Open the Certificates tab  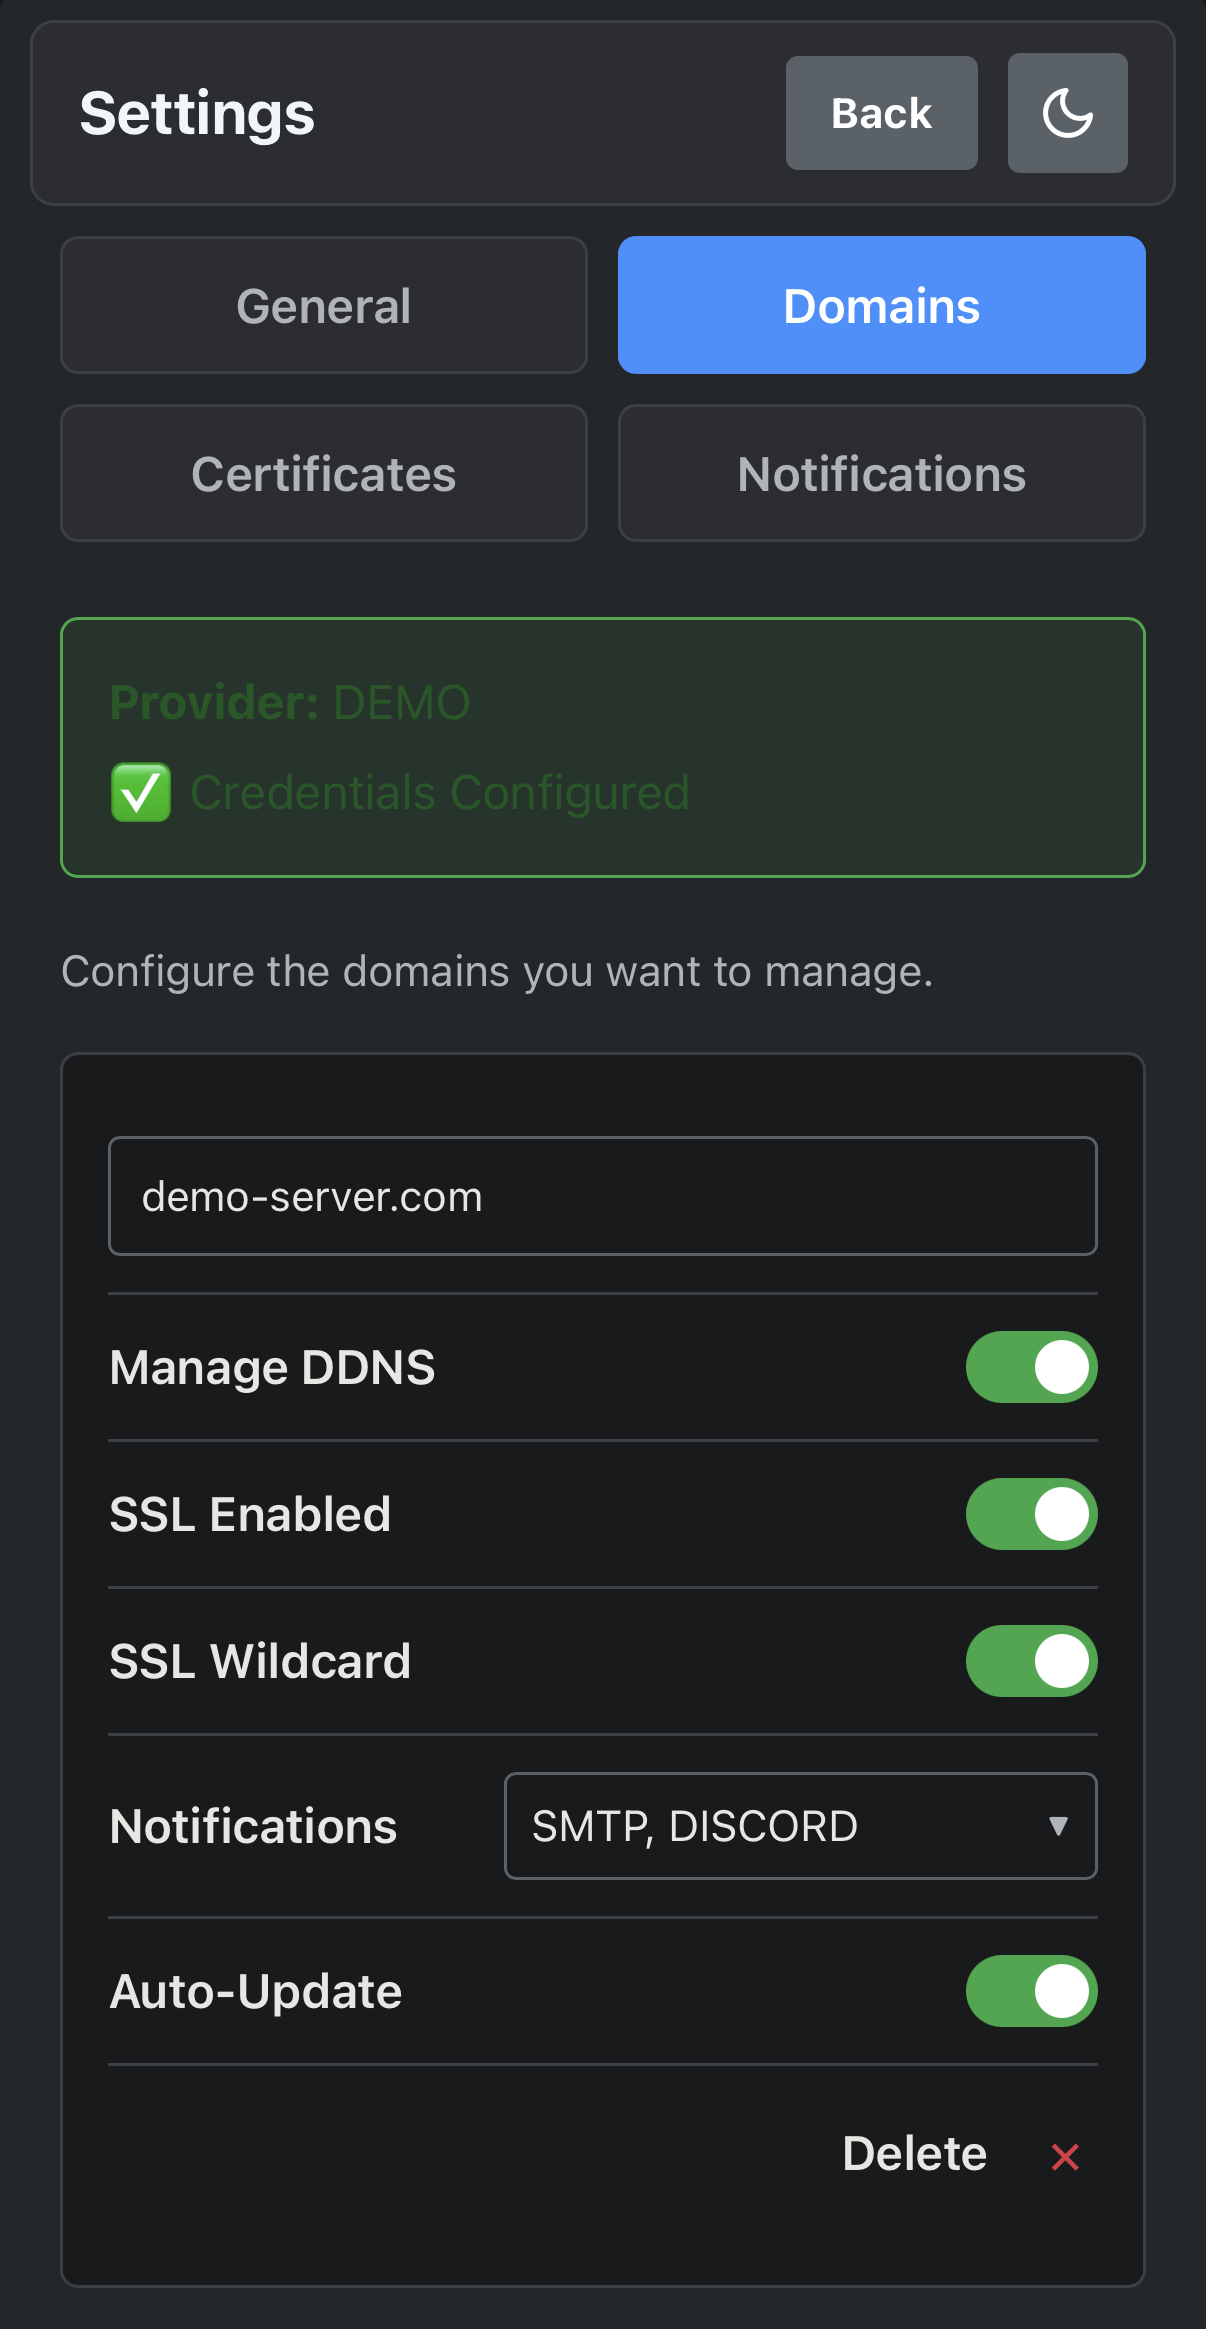tap(324, 473)
